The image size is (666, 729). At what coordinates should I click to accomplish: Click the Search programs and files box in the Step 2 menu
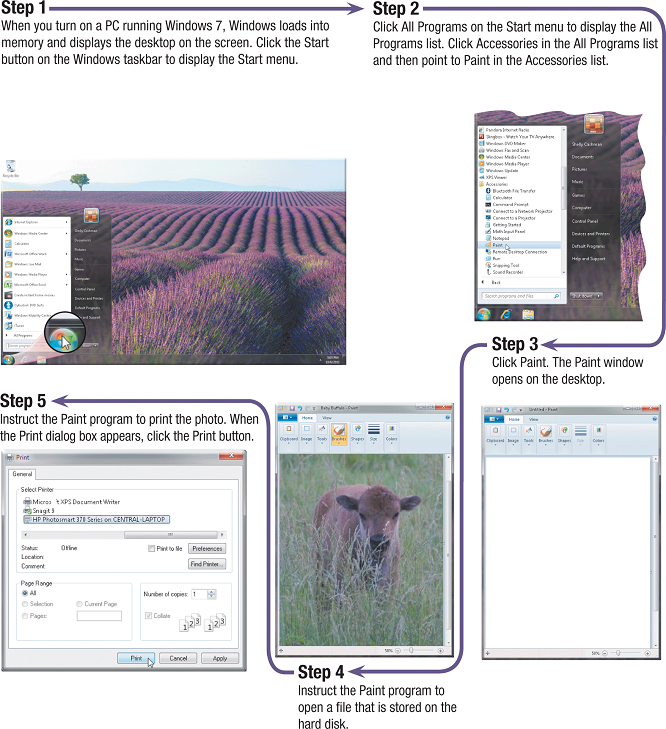click(521, 296)
